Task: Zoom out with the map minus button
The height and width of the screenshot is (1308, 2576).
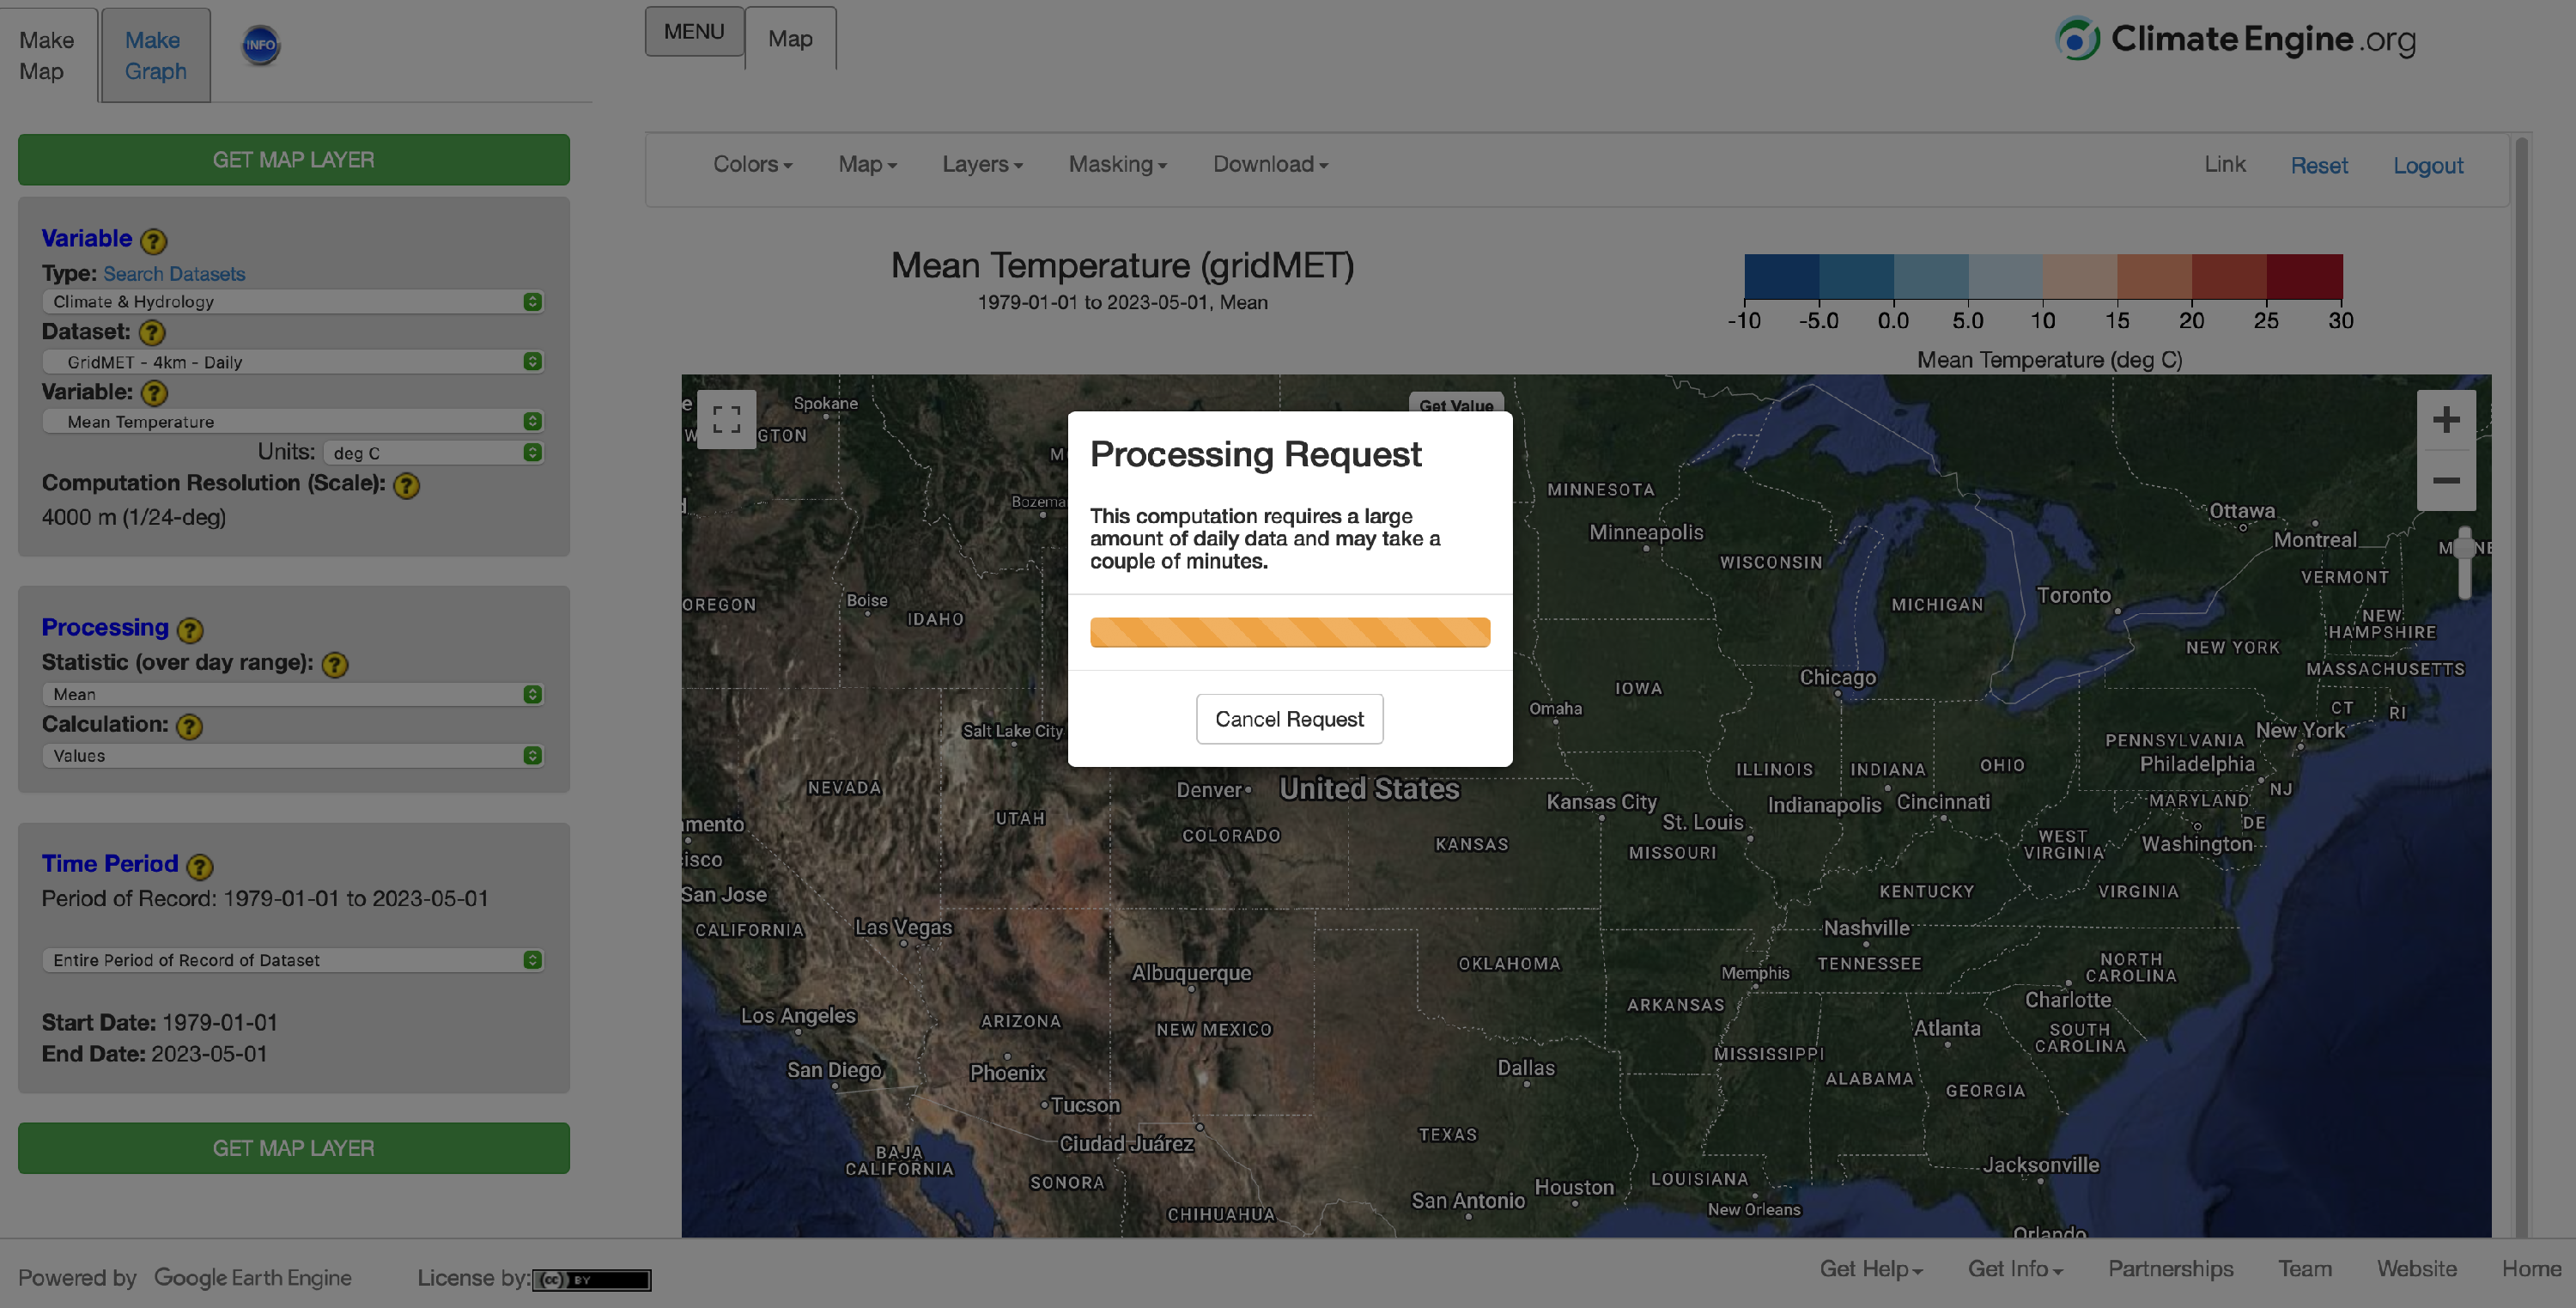Action: pyautogui.click(x=2445, y=481)
